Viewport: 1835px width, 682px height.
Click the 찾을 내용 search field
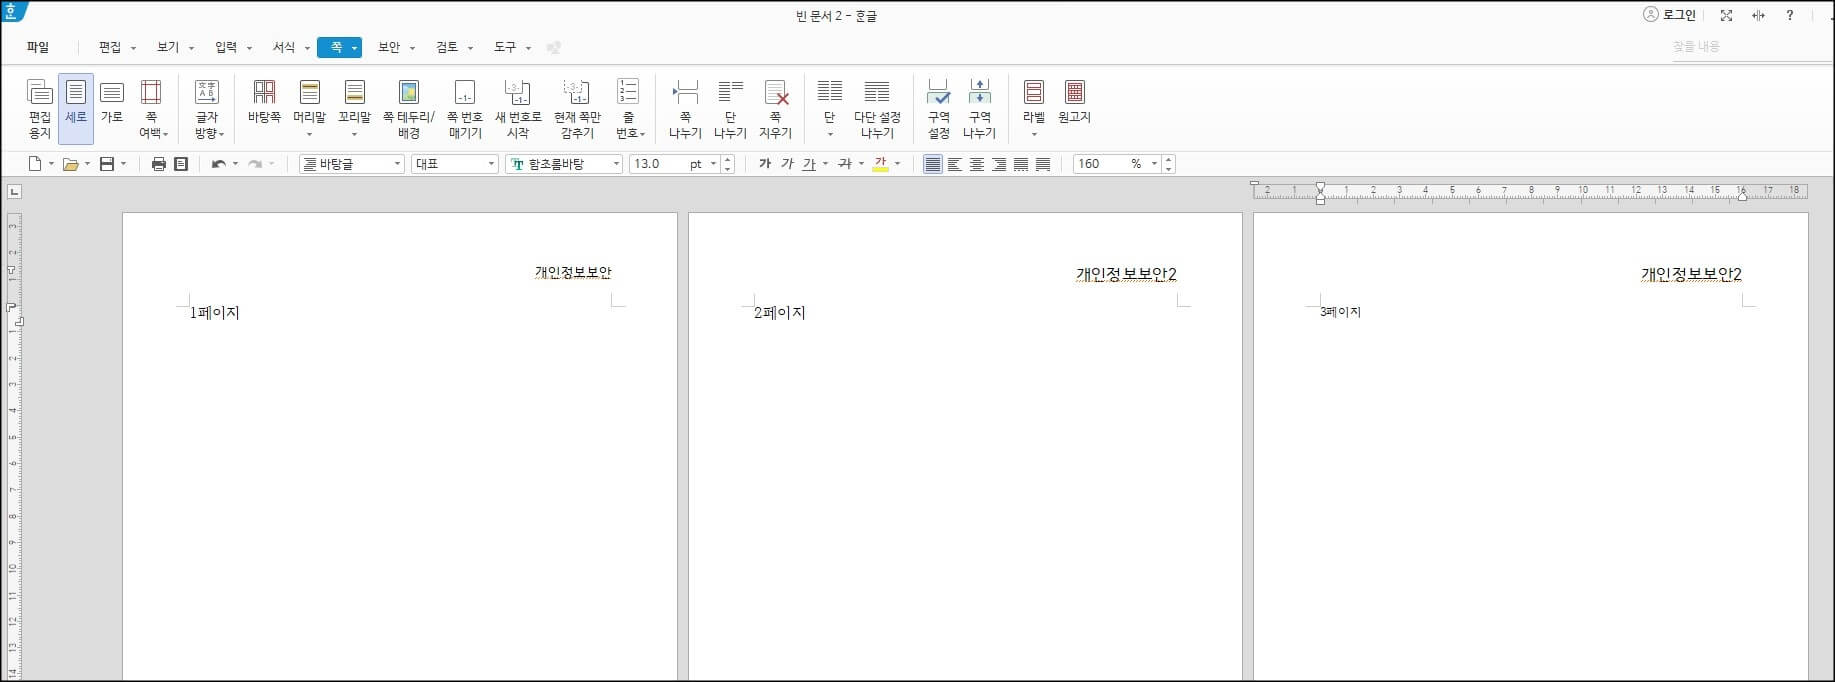[1750, 47]
